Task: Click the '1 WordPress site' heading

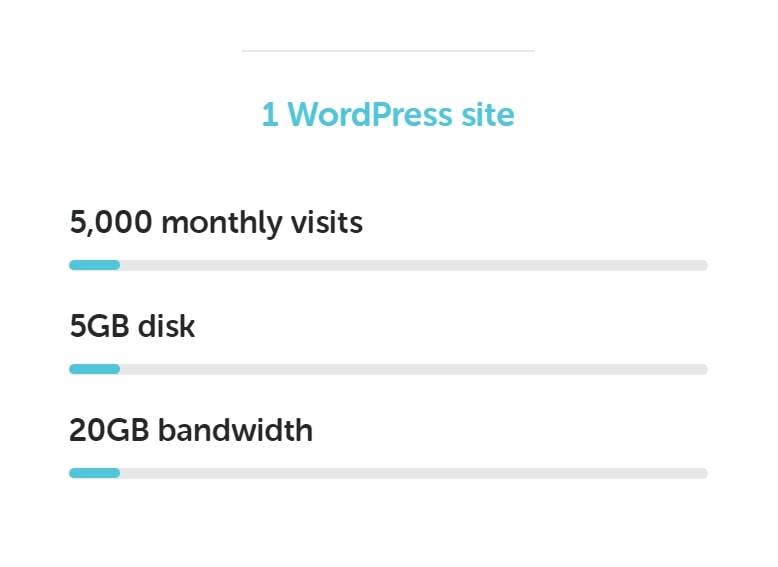Action: click(x=388, y=115)
